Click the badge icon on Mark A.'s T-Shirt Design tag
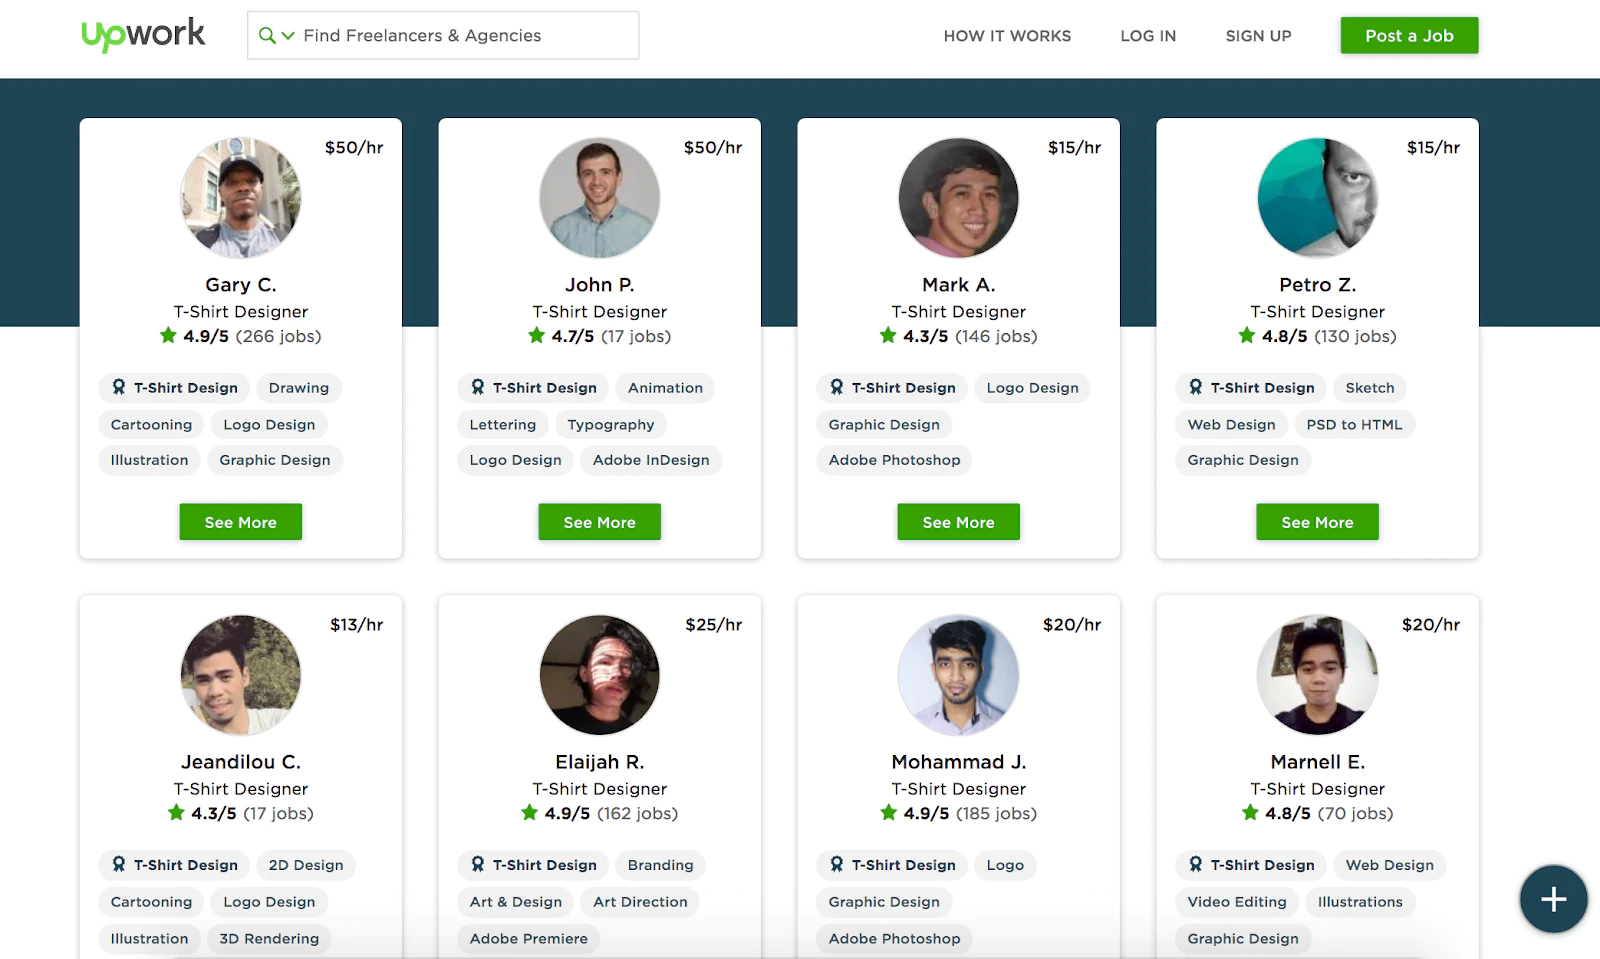The width and height of the screenshot is (1600, 959). coord(837,388)
